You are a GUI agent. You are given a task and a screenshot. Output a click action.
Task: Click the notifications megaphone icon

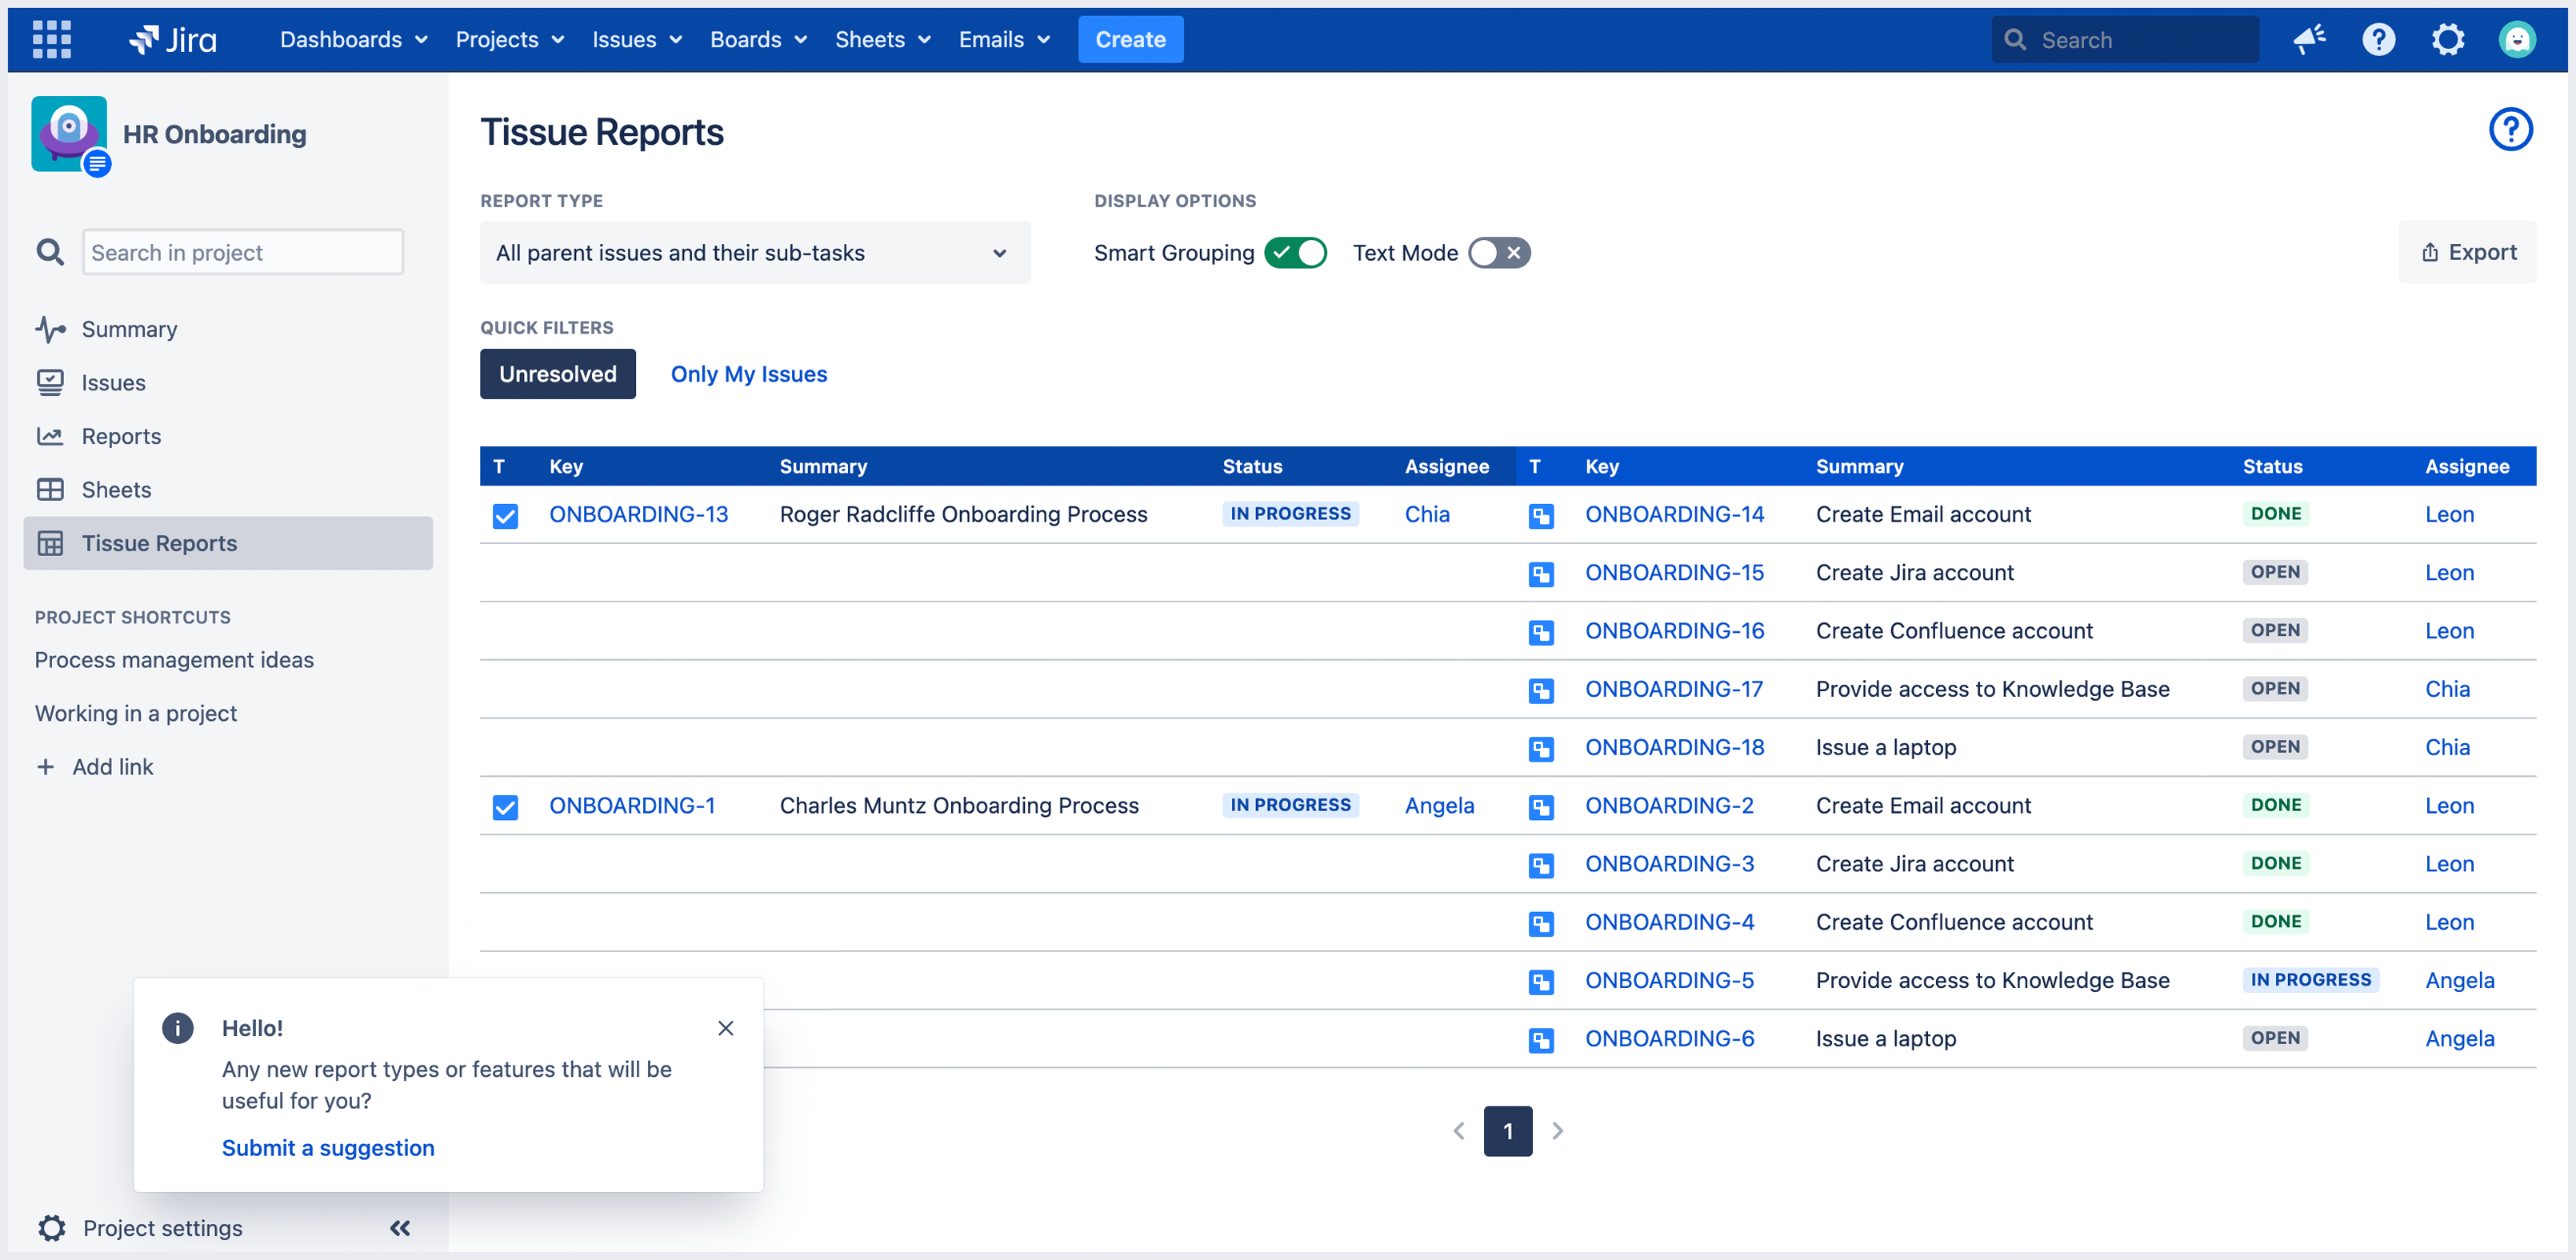[2309, 39]
